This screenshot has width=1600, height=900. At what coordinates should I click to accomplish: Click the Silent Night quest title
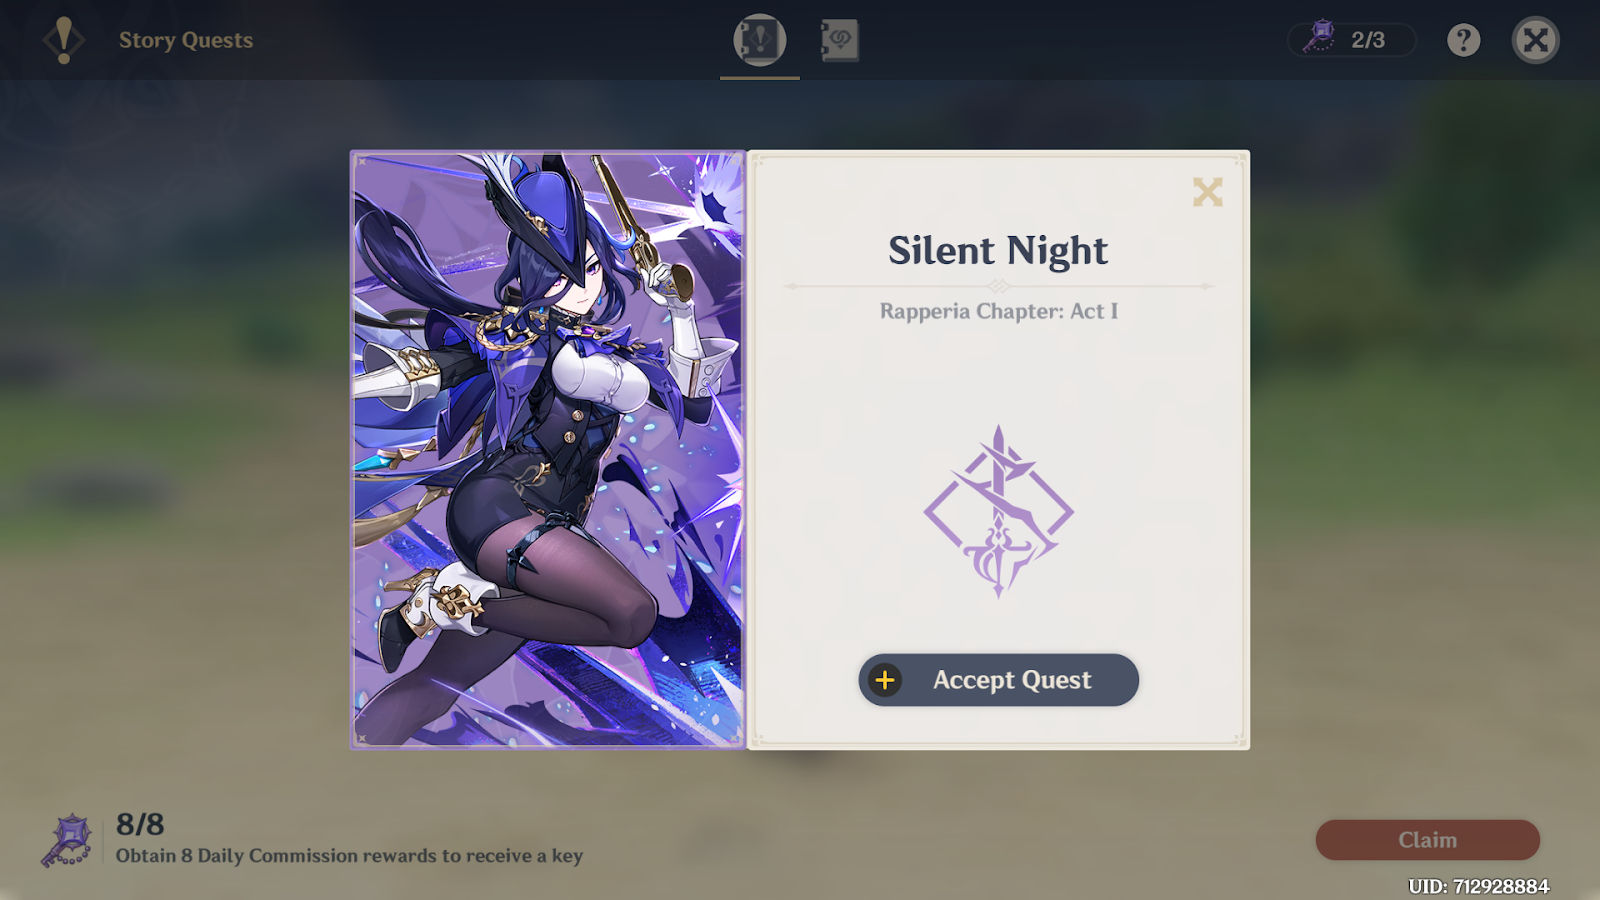998,250
